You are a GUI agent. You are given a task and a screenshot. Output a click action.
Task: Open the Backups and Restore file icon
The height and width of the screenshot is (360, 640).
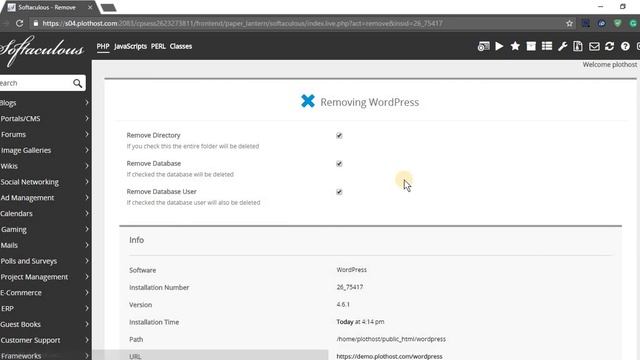coord(578,46)
